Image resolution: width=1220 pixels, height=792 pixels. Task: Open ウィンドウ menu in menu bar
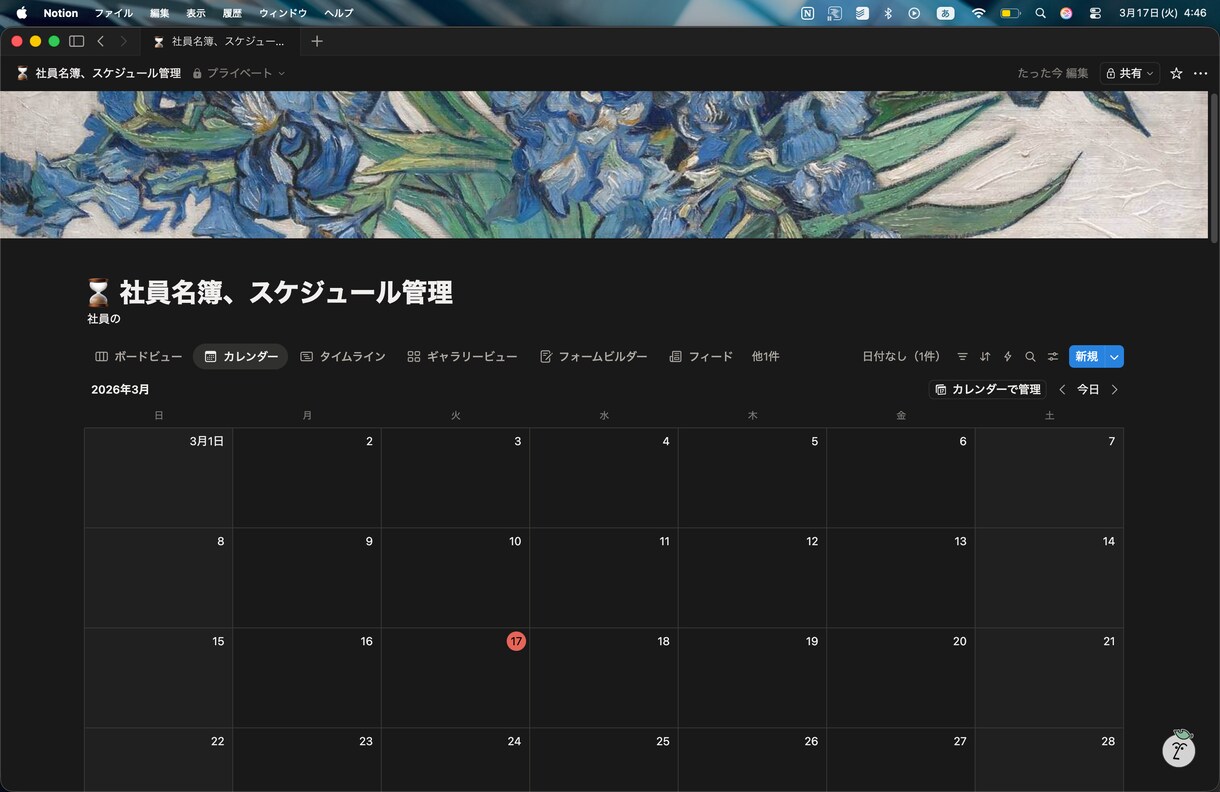pyautogui.click(x=283, y=13)
